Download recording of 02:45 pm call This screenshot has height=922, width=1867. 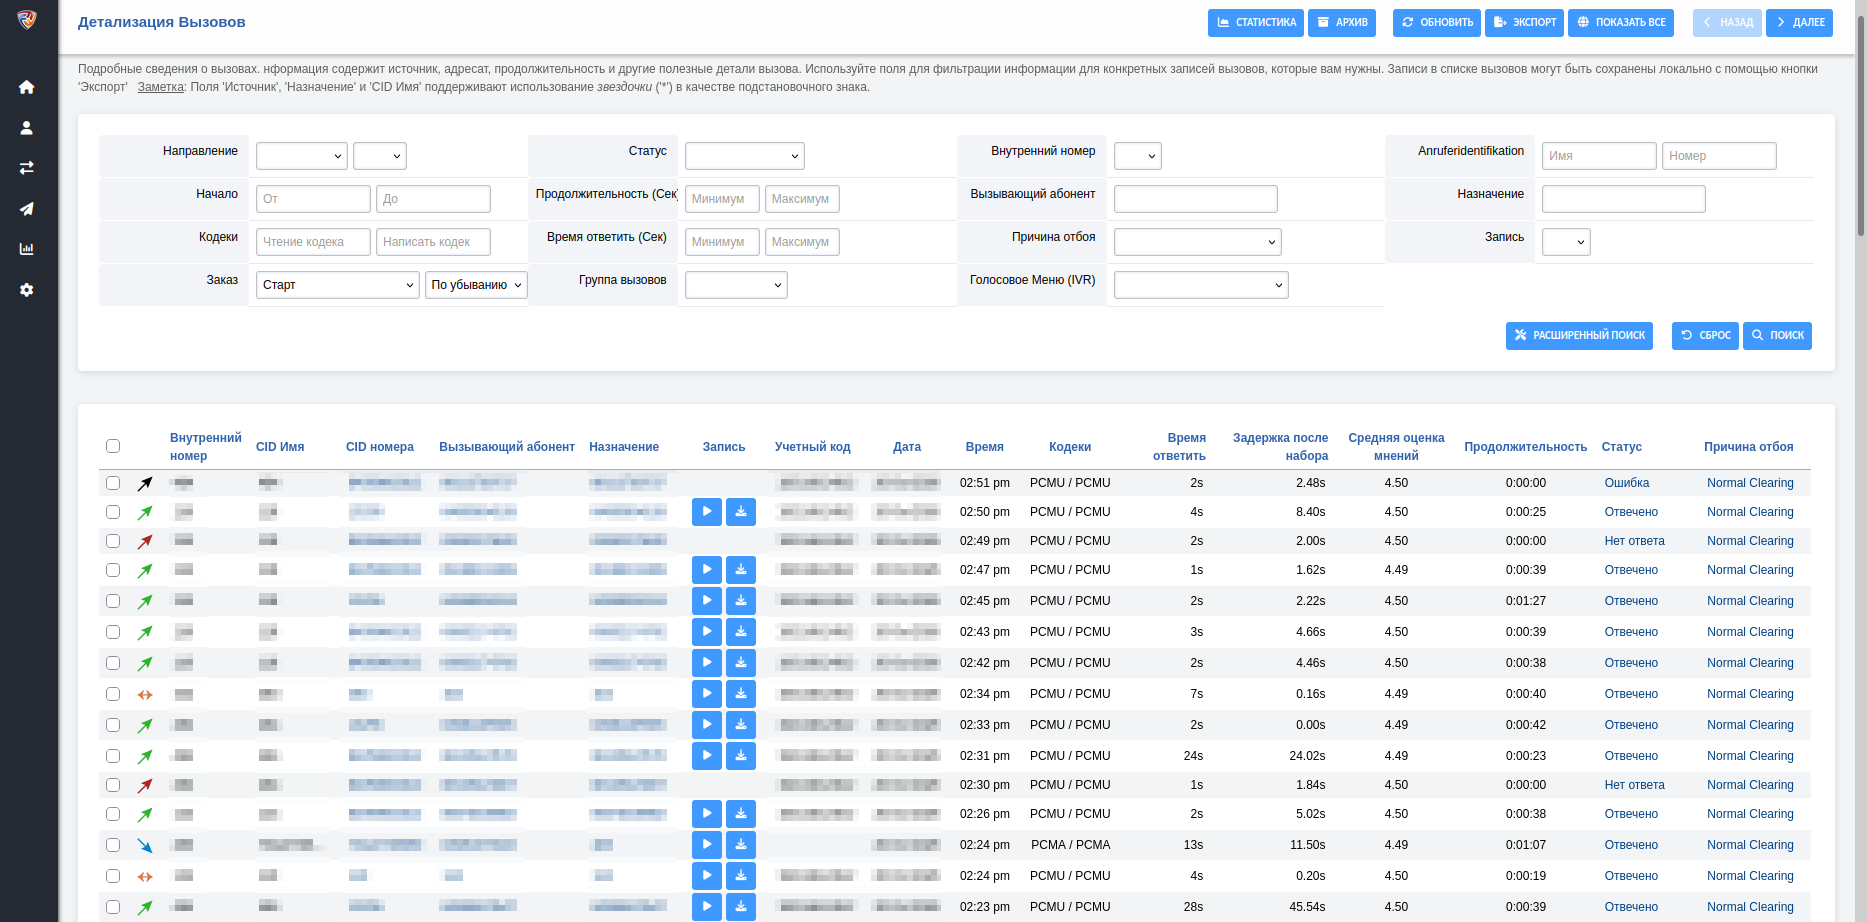coord(741,601)
